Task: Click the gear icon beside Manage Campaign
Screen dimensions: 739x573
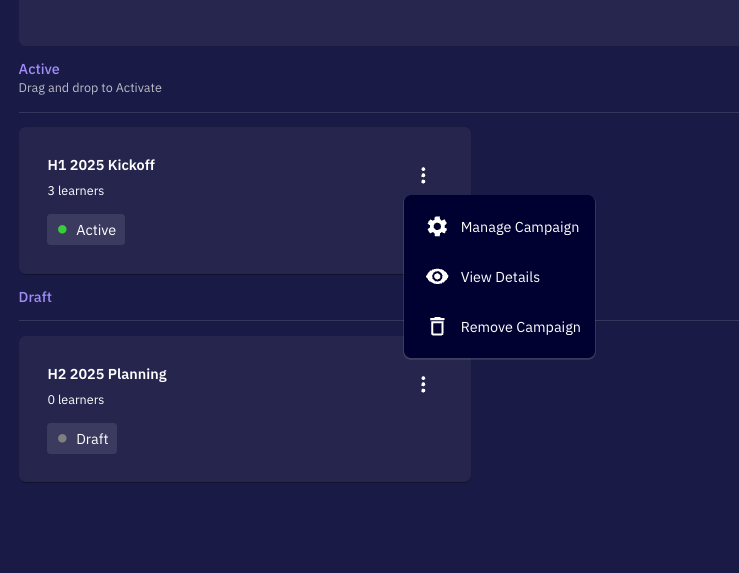Action: point(437,227)
